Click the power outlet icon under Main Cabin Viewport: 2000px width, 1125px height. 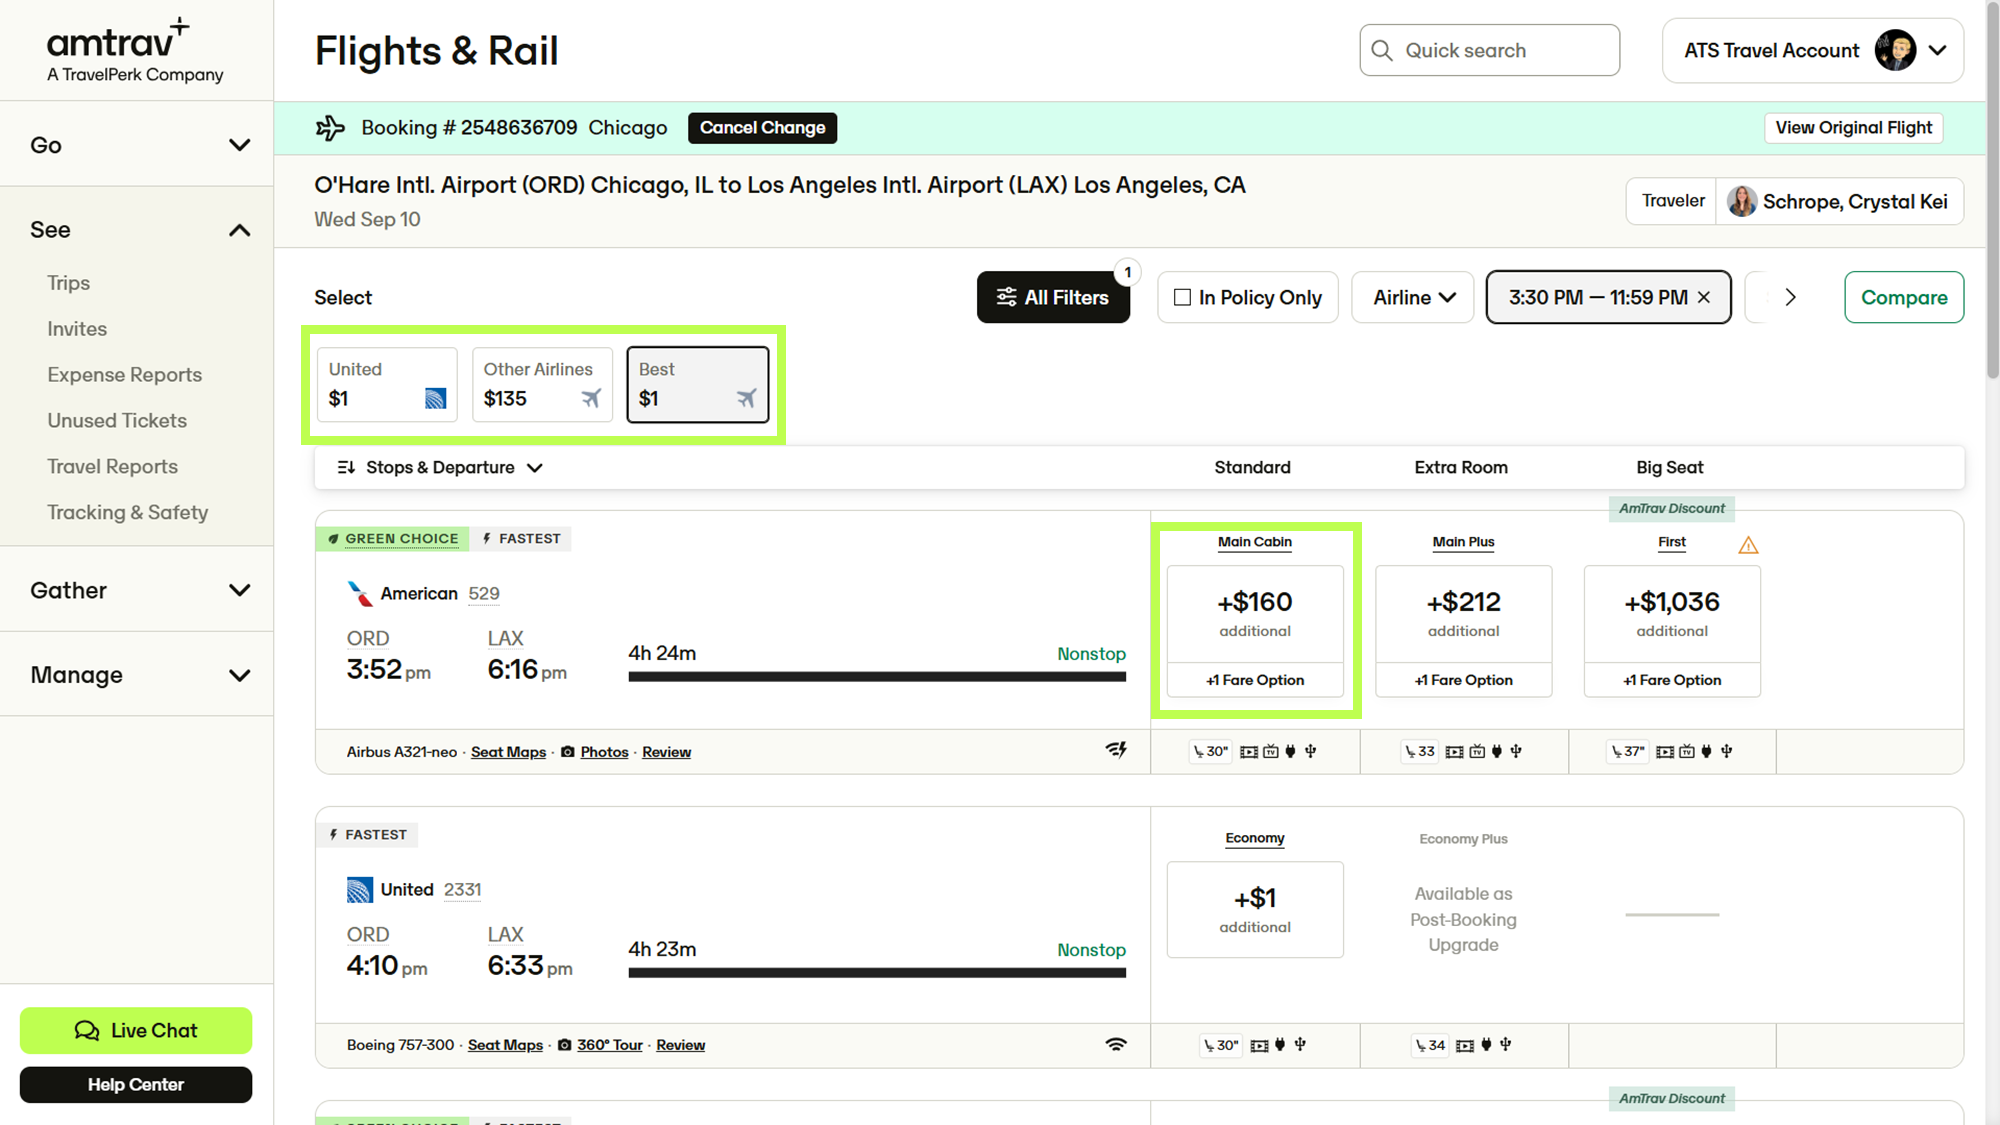point(1290,751)
